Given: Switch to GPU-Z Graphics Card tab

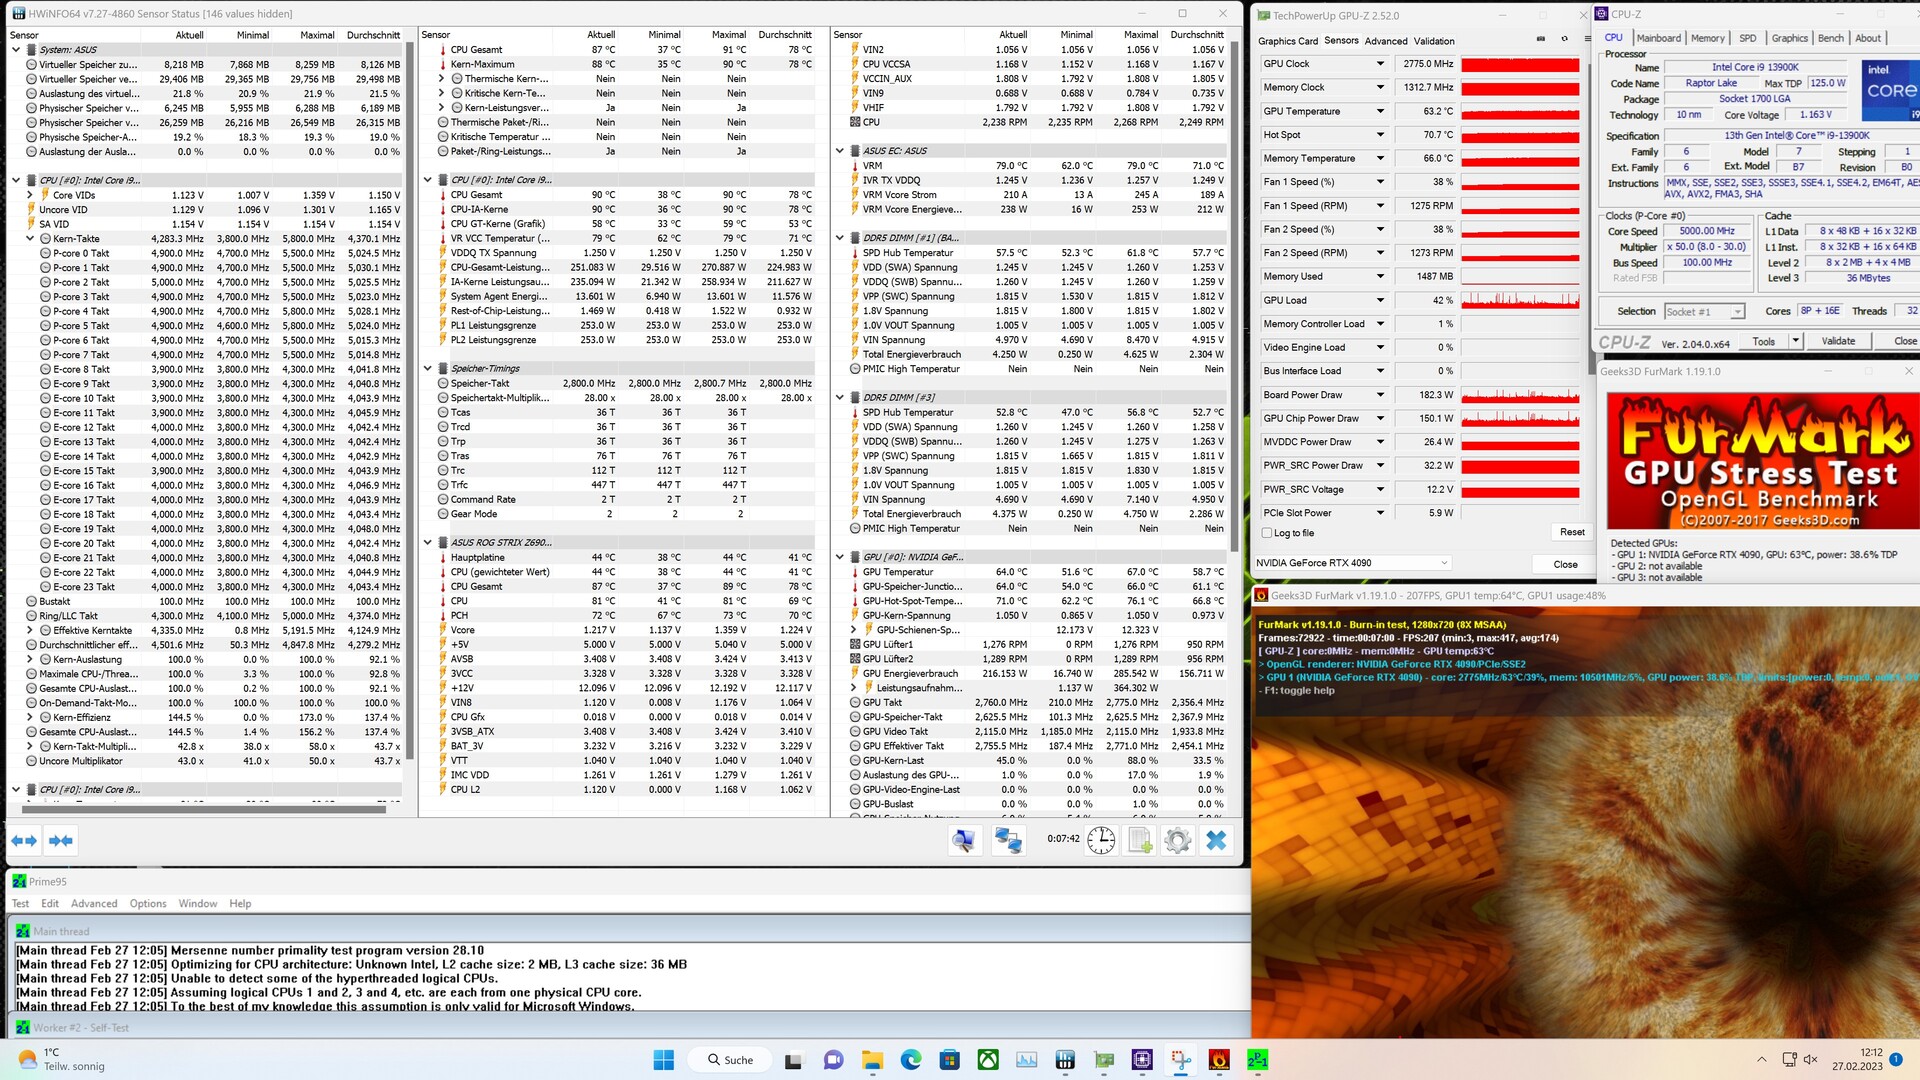Looking at the screenshot, I should pyautogui.click(x=1287, y=41).
